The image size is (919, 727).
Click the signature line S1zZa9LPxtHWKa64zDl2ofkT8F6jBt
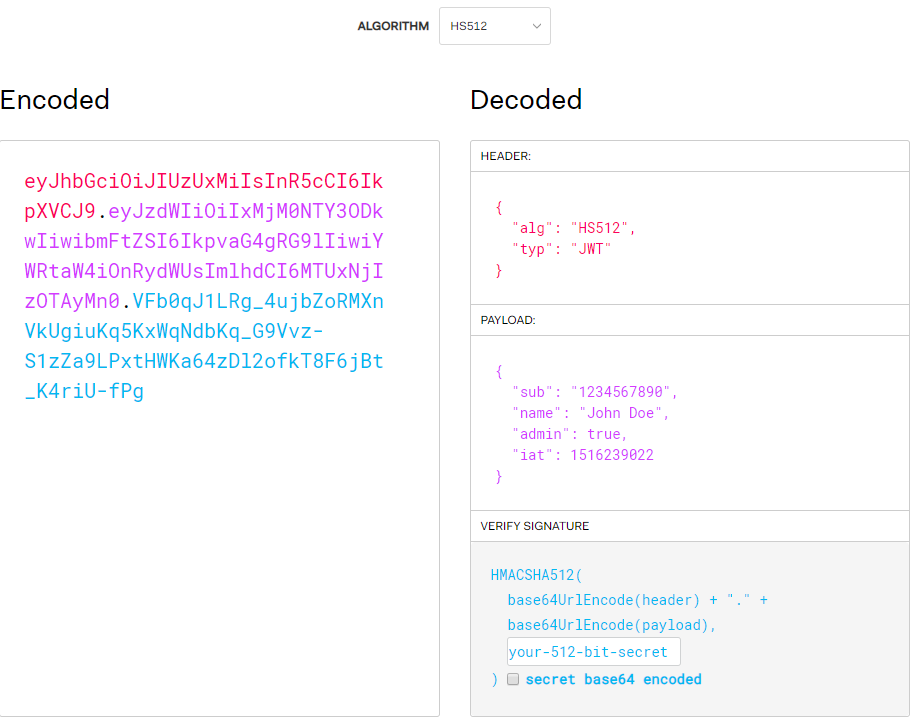pos(203,361)
